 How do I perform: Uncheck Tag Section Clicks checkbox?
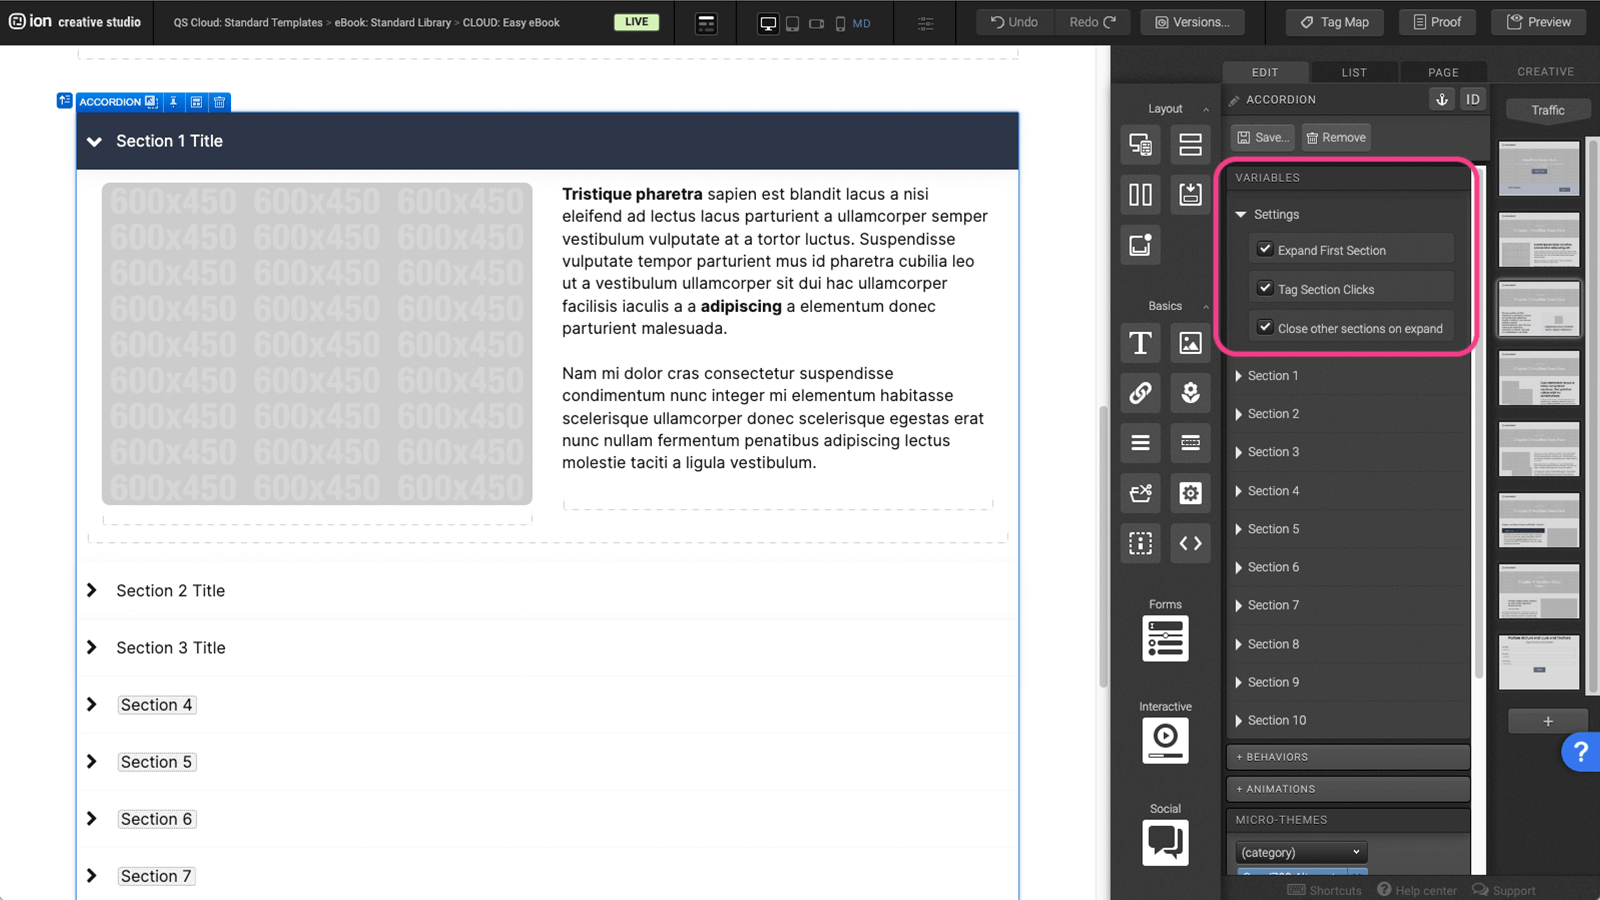tap(1265, 288)
